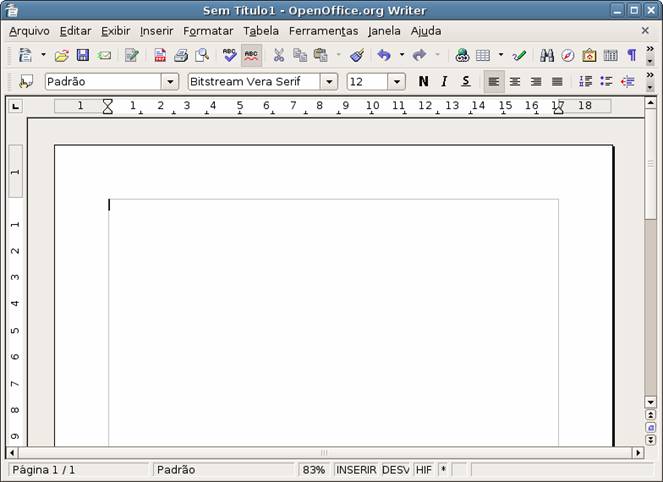The width and height of the screenshot is (663, 482).
Task: Click the Copy icon
Action: point(300,55)
